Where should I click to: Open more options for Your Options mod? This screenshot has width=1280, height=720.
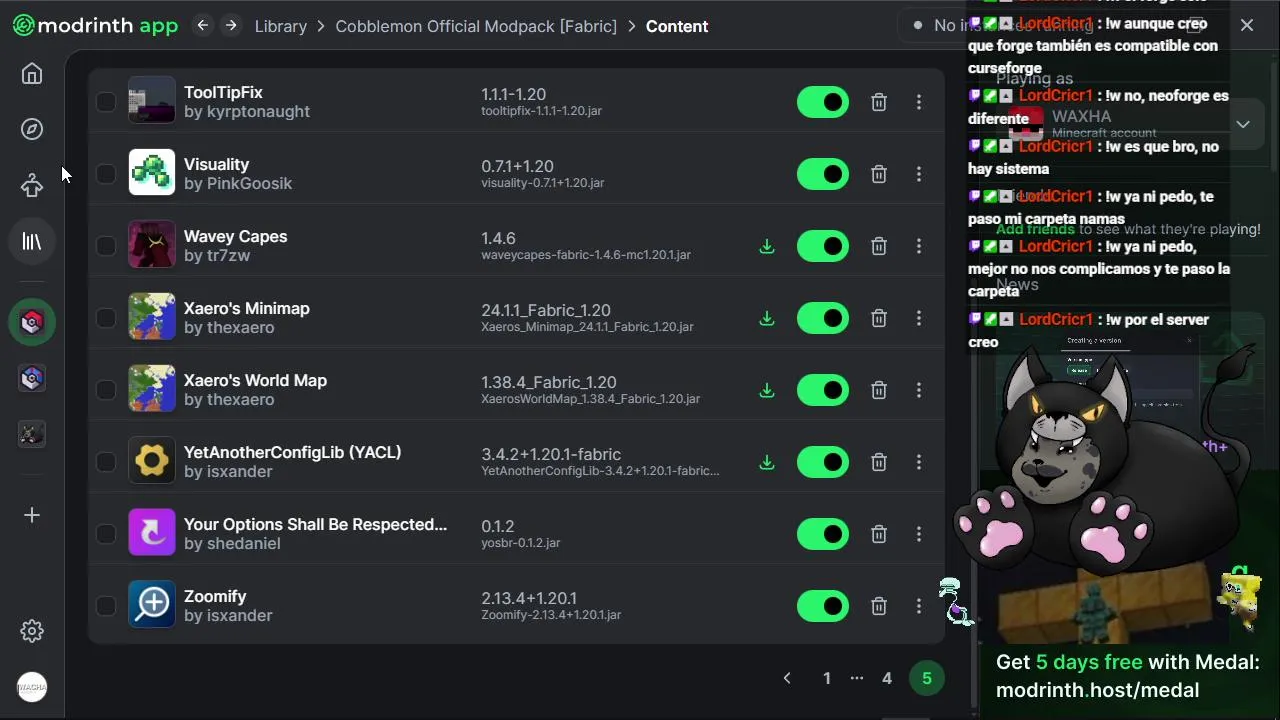pyautogui.click(x=919, y=534)
